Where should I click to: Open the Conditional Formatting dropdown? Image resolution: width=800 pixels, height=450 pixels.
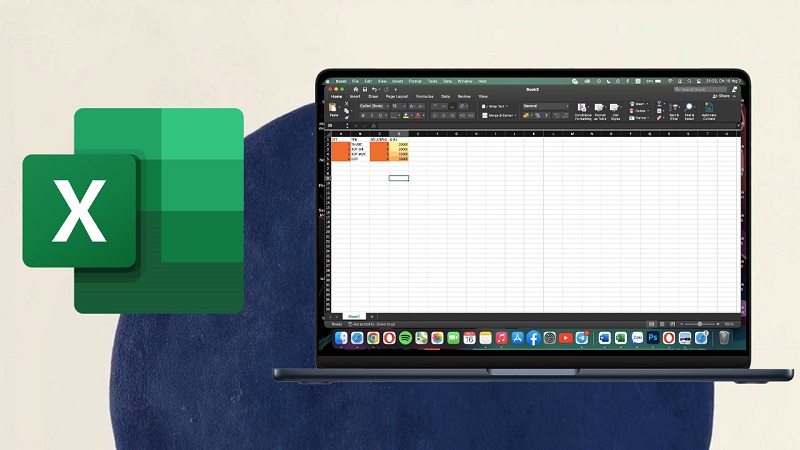(x=583, y=111)
